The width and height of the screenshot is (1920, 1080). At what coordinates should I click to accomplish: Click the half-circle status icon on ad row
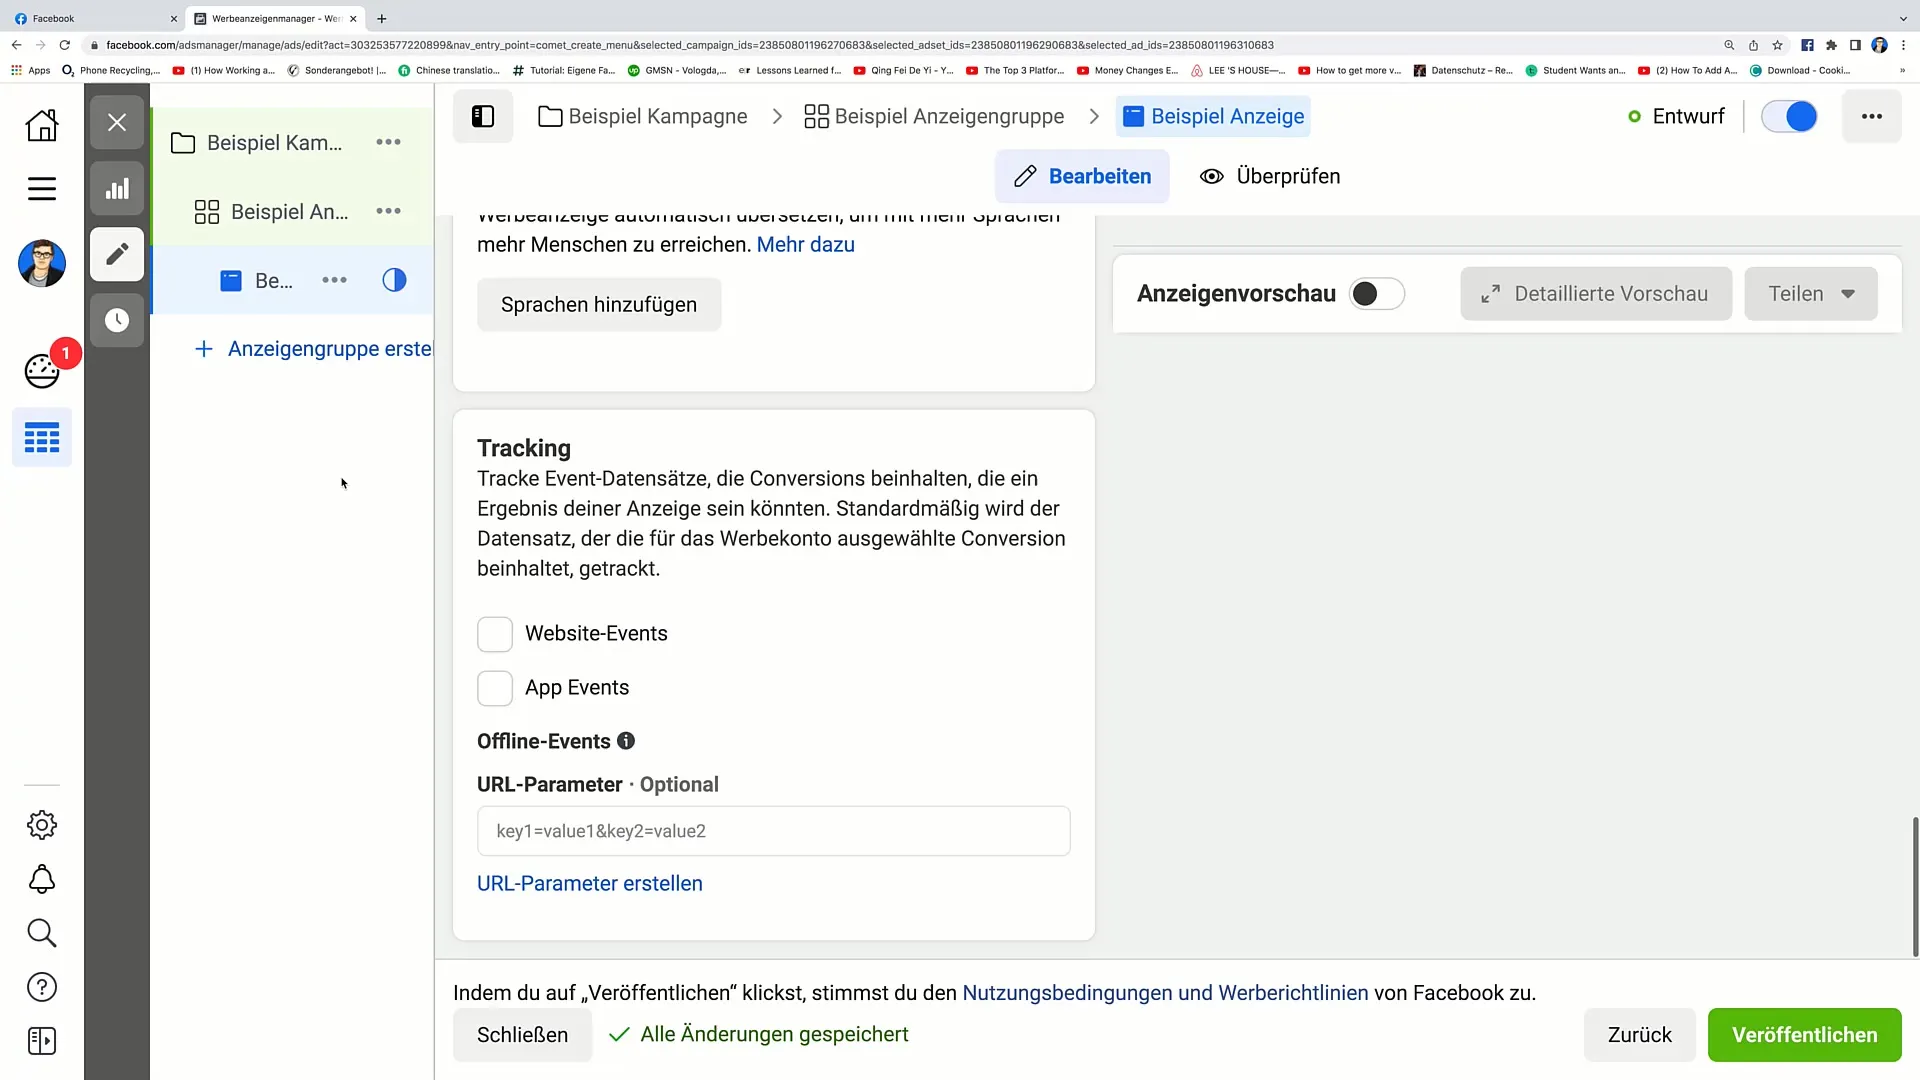pos(394,280)
